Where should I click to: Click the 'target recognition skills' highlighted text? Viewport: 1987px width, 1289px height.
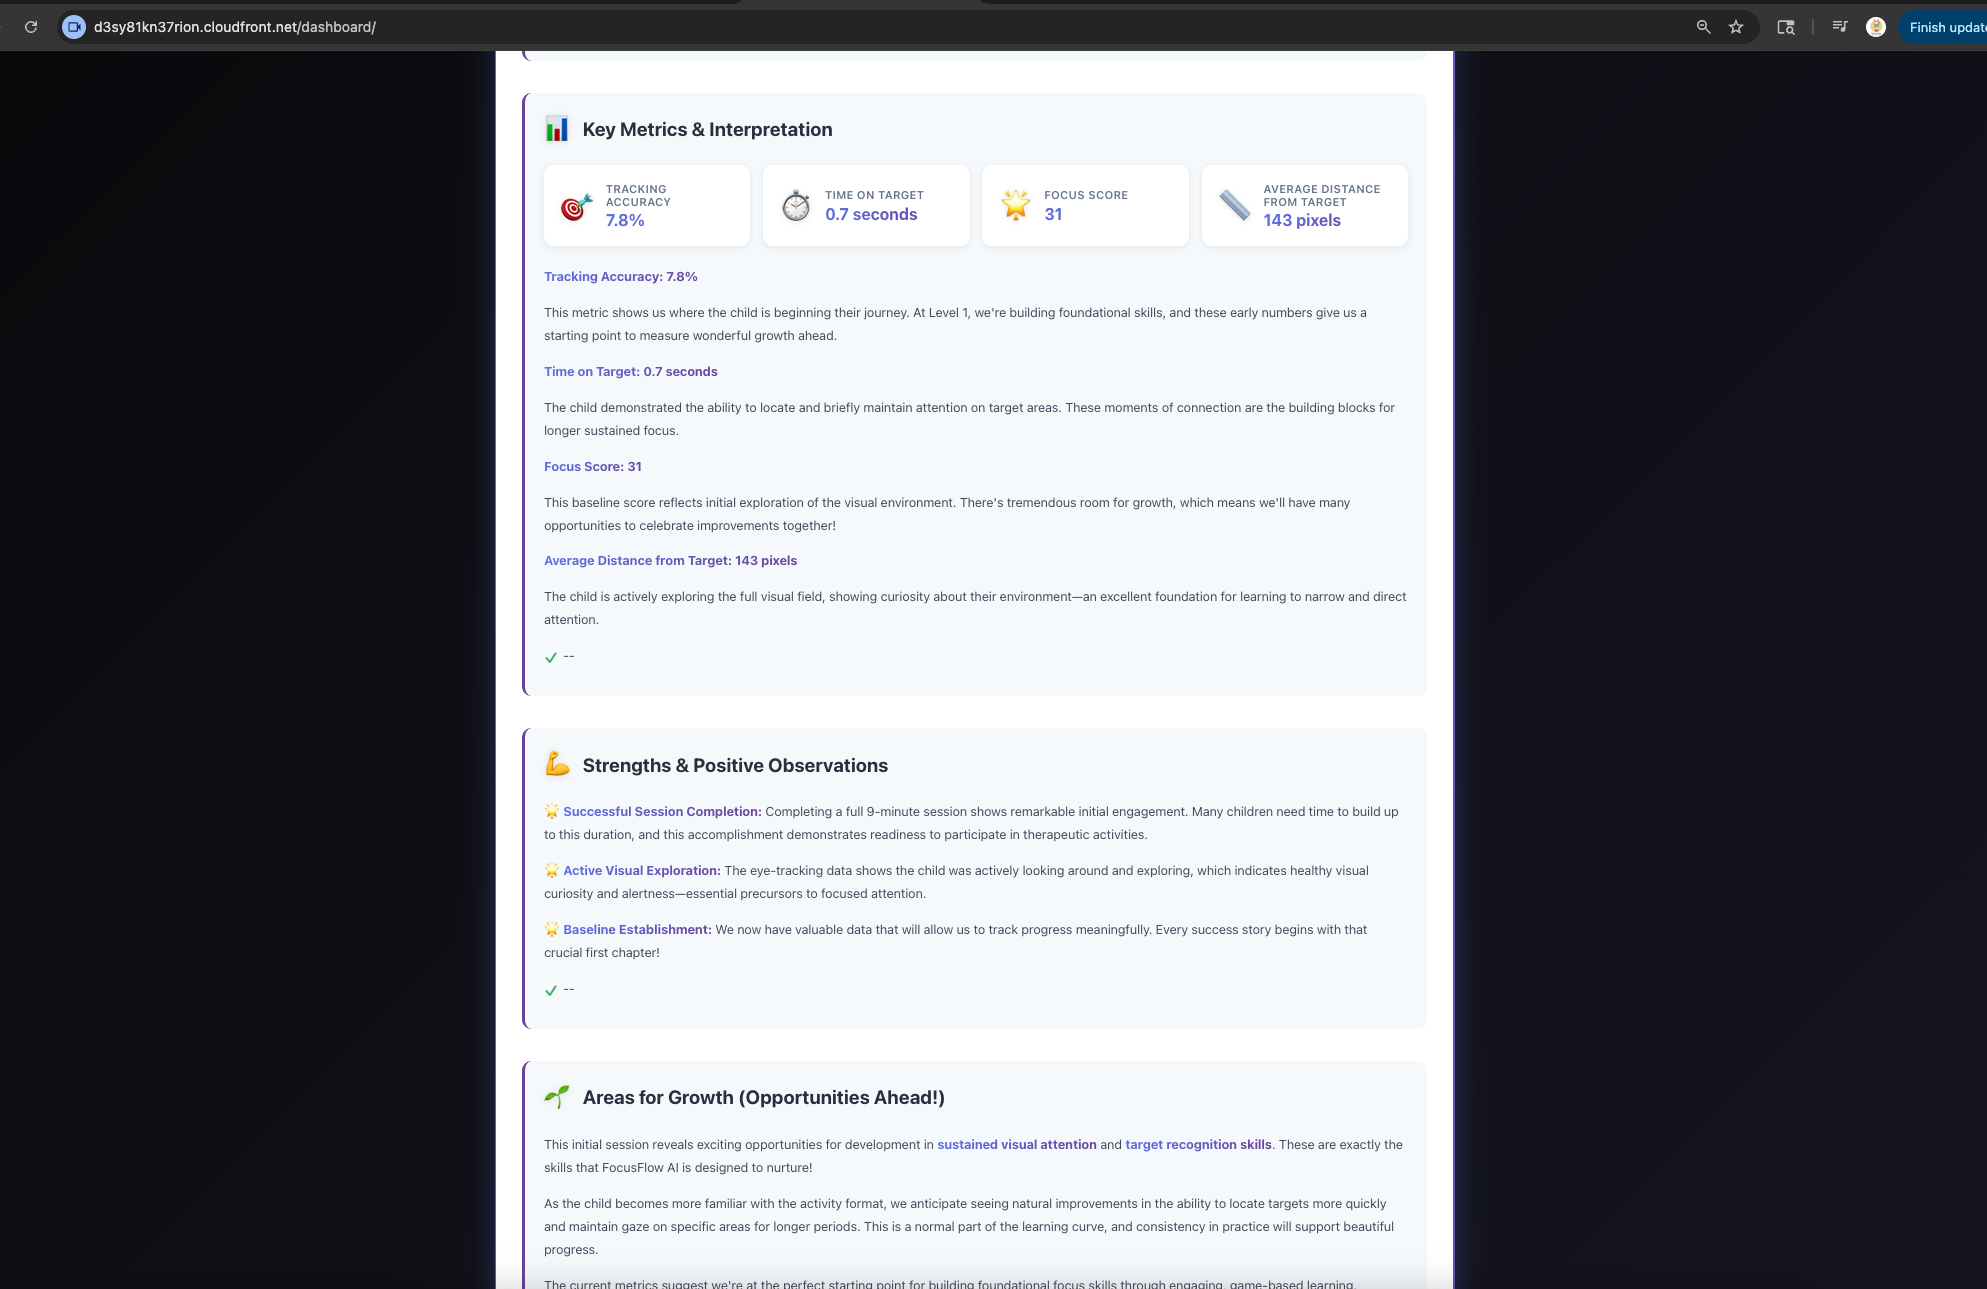pos(1198,1145)
